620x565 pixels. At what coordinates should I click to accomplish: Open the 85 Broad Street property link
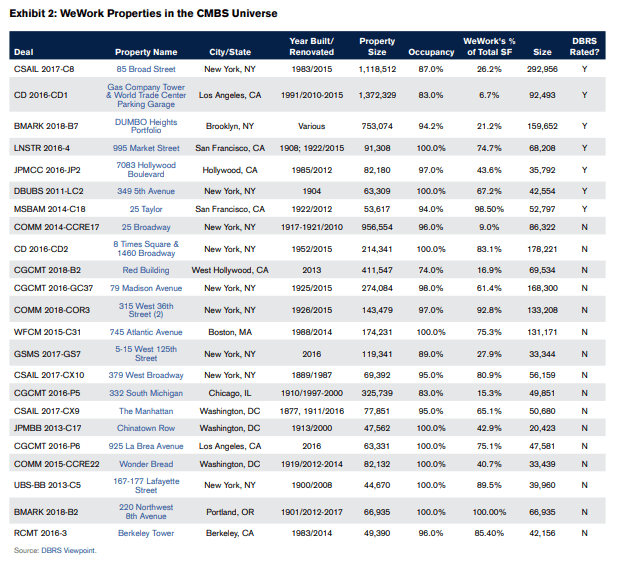tap(146, 69)
